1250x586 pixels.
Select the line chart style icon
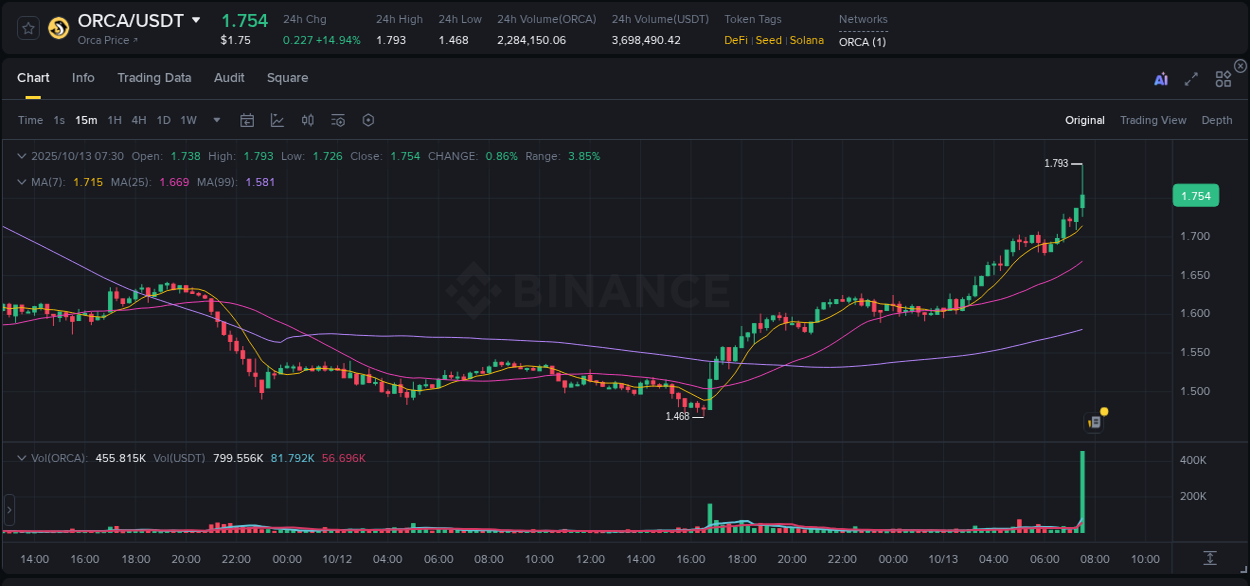(x=277, y=120)
